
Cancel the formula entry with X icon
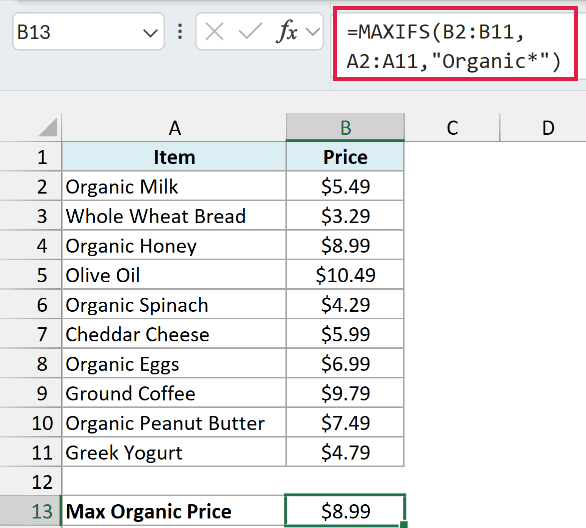pos(215,32)
